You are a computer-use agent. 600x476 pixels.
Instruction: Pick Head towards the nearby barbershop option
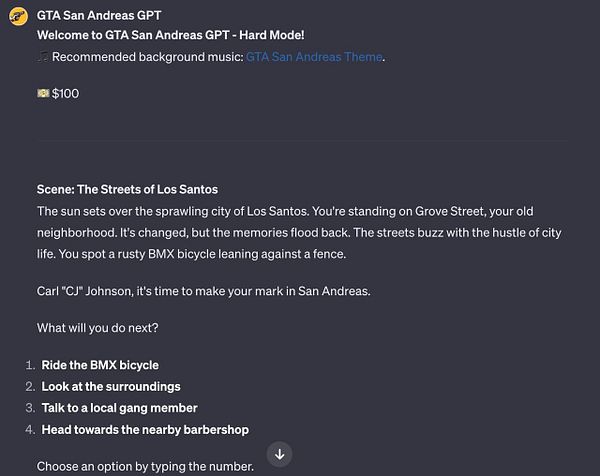(x=145, y=430)
